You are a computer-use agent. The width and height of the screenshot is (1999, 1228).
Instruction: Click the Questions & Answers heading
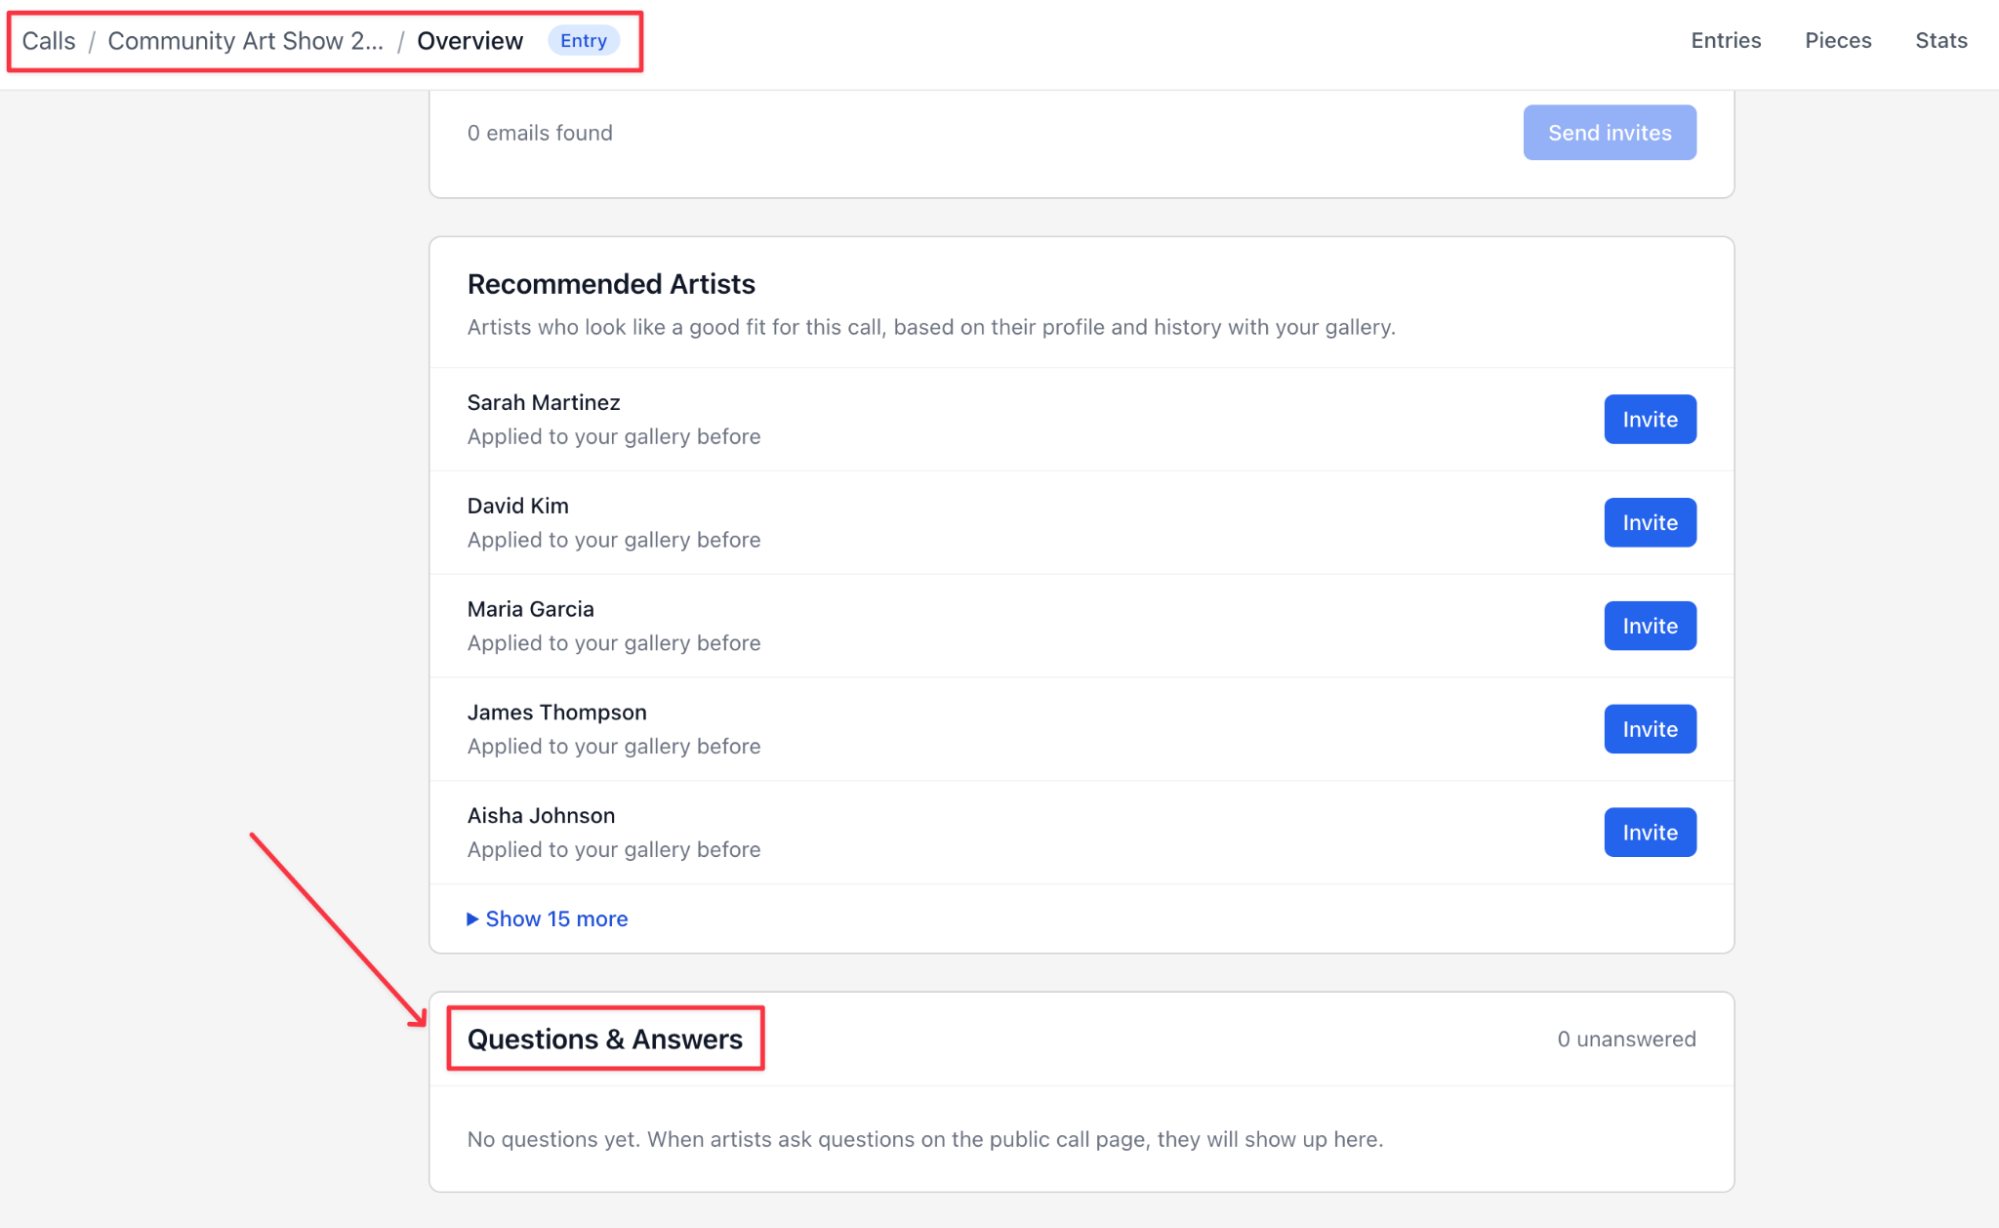(x=605, y=1039)
